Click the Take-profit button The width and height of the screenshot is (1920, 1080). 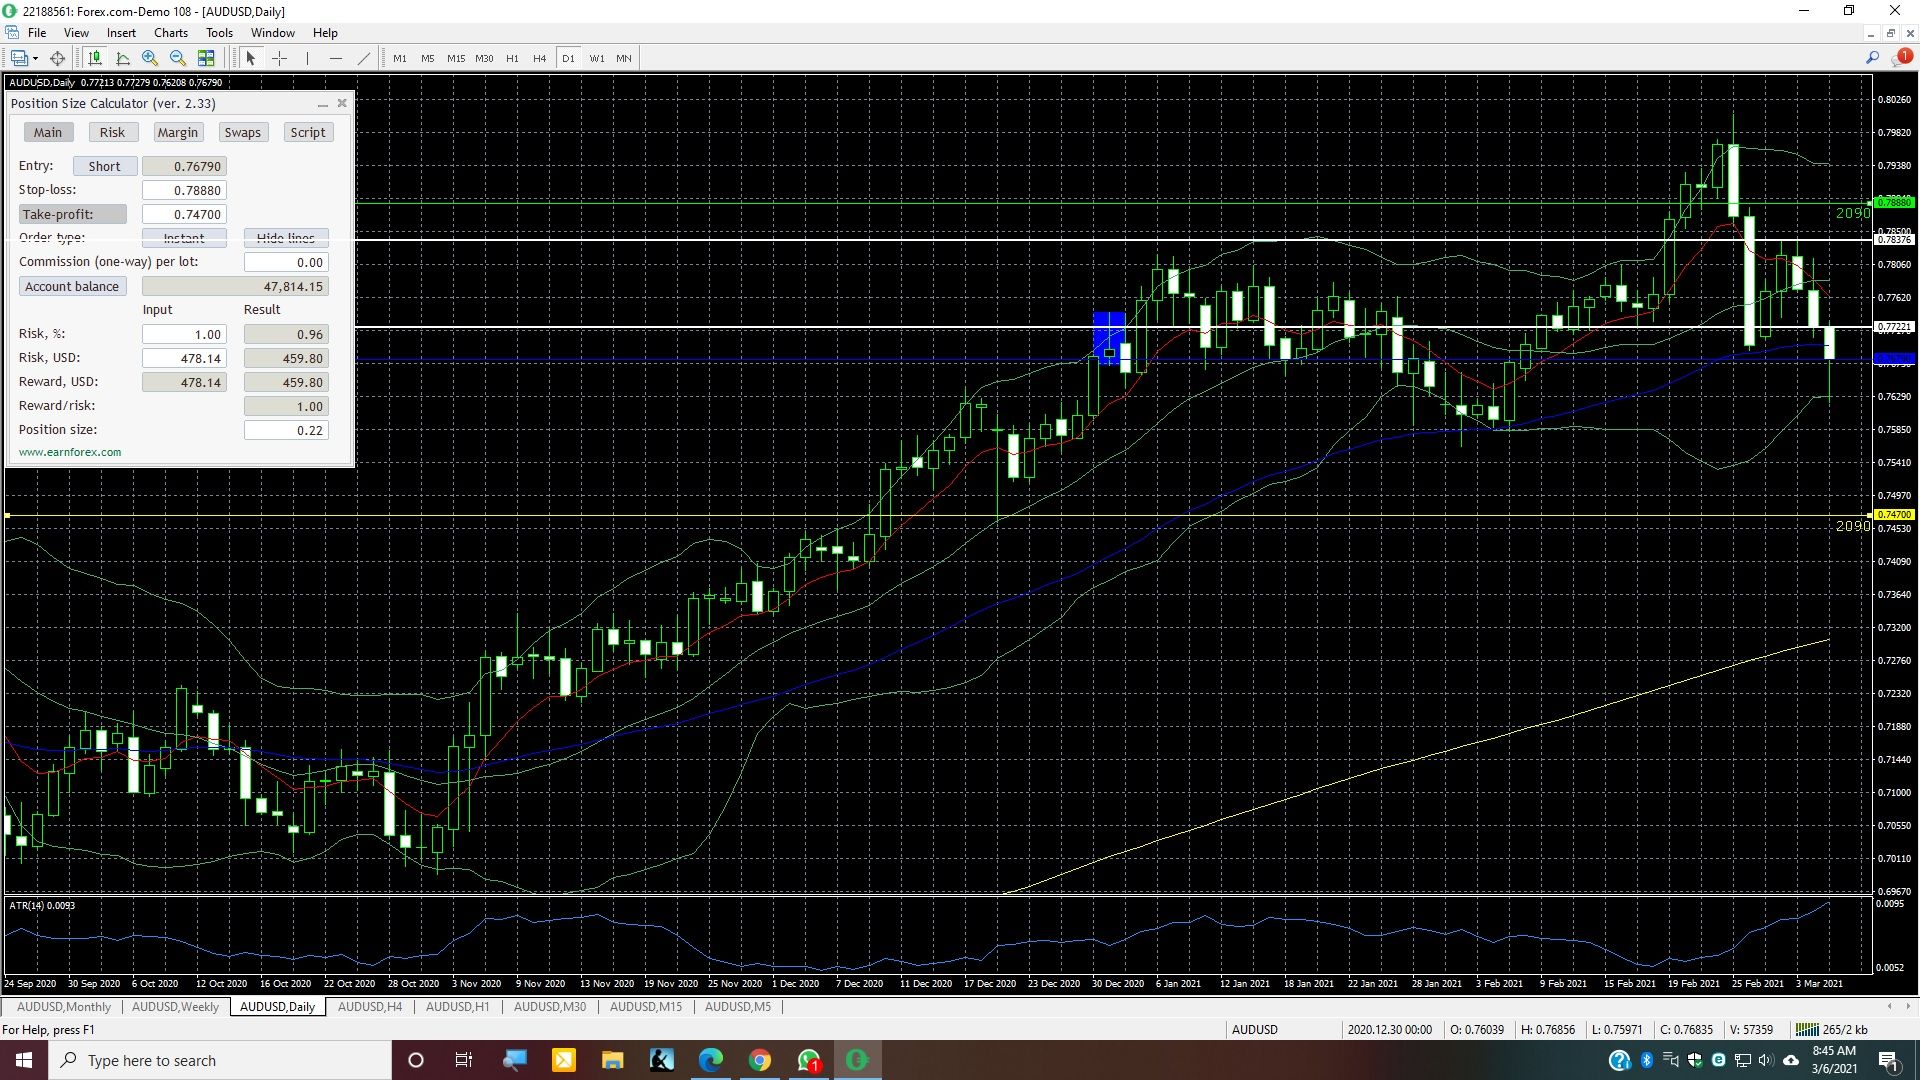(73, 214)
